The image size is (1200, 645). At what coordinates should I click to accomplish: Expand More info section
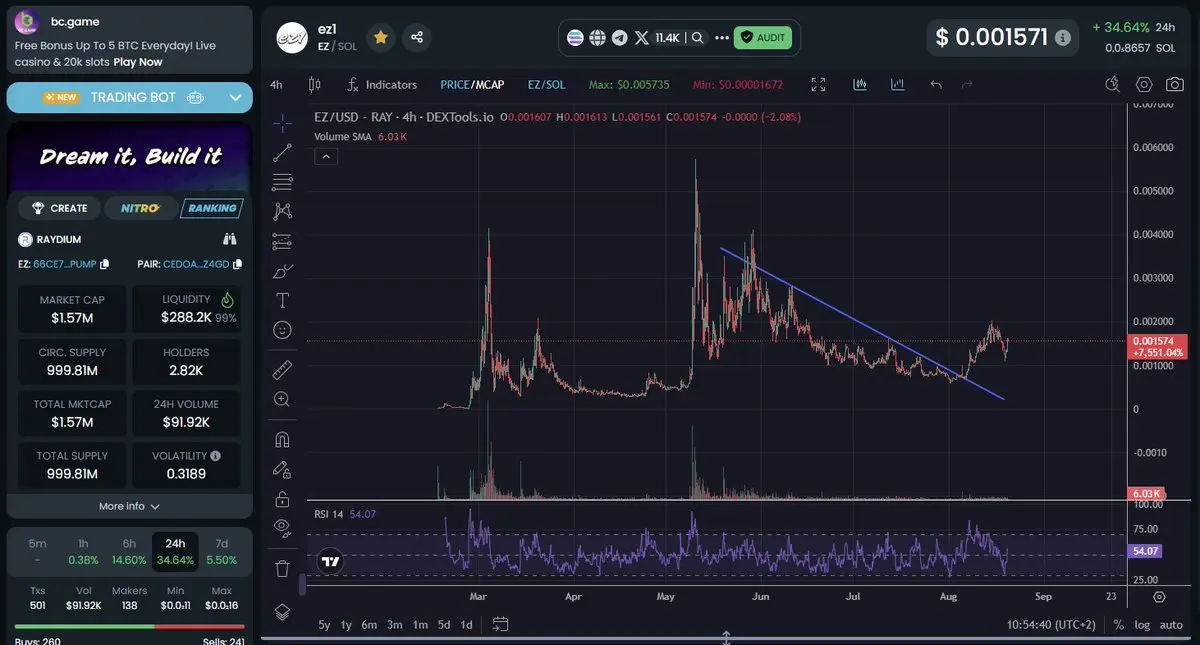click(129, 506)
